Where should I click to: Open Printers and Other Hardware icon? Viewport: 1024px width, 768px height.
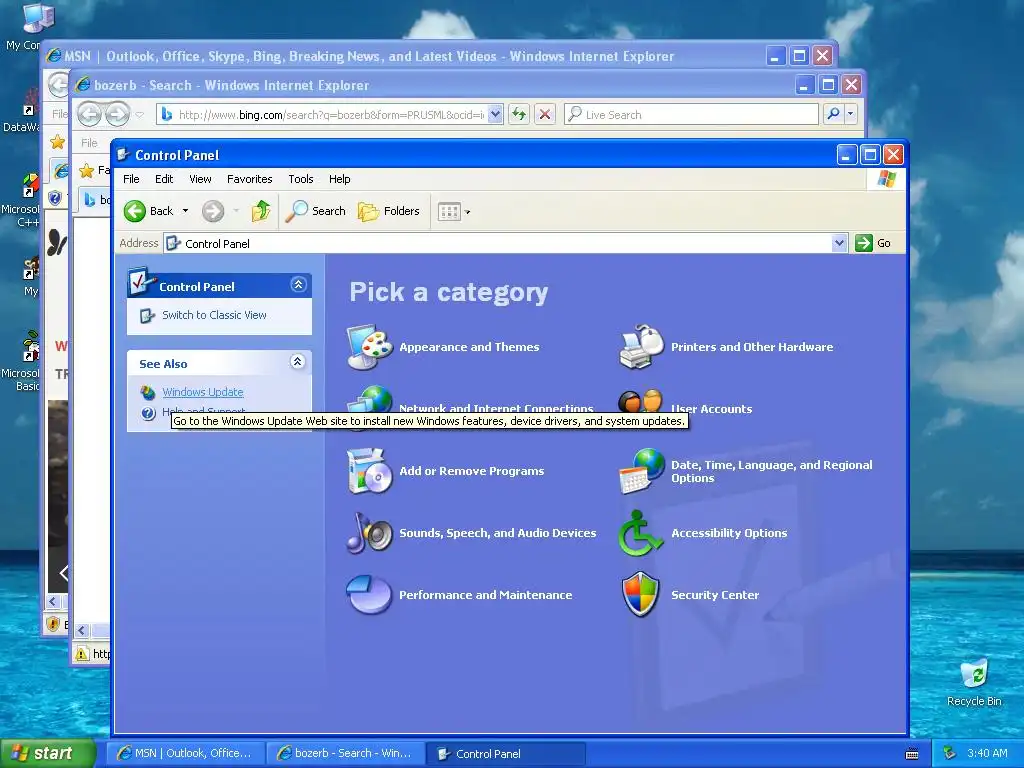[641, 347]
